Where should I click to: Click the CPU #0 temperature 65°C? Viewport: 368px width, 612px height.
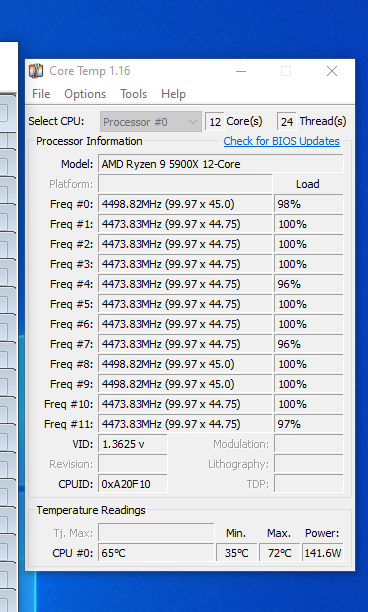[x=156, y=553]
